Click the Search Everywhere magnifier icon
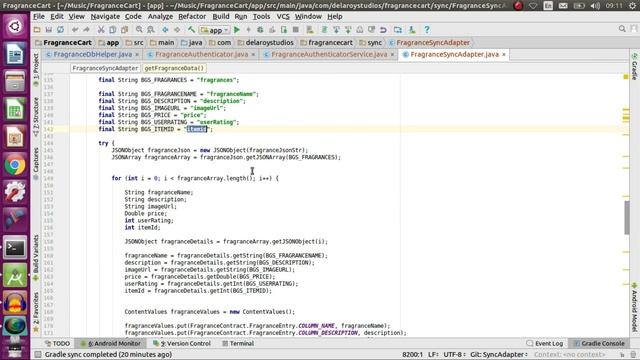The height and width of the screenshot is (360, 640). (x=622, y=29)
